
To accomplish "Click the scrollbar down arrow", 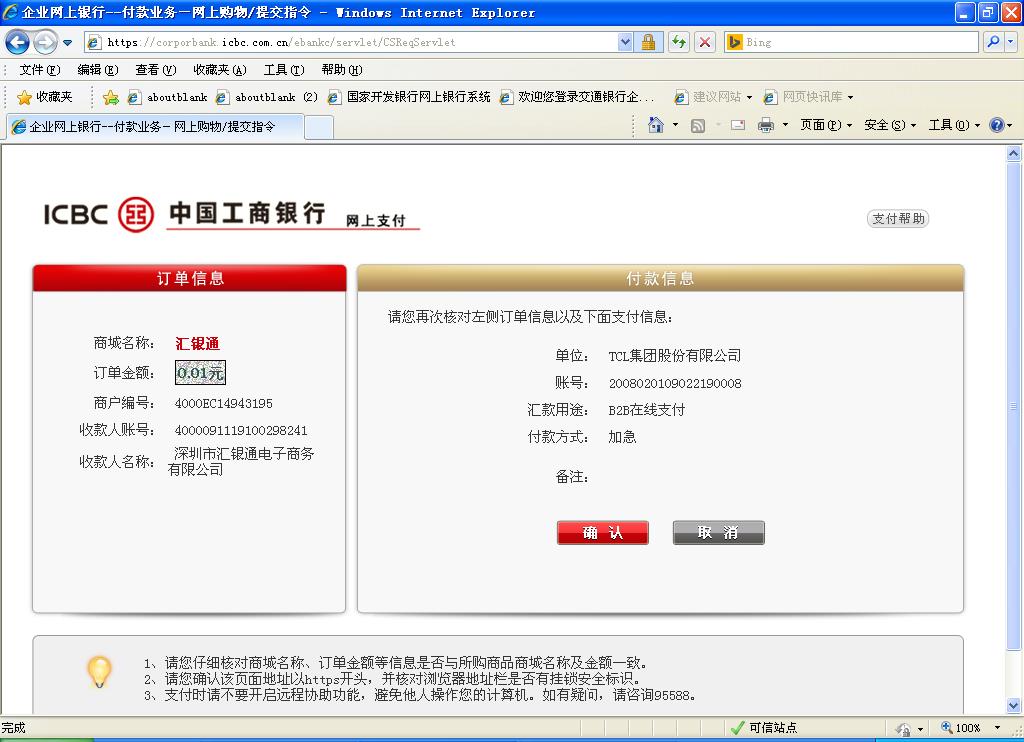I will (x=1014, y=705).
